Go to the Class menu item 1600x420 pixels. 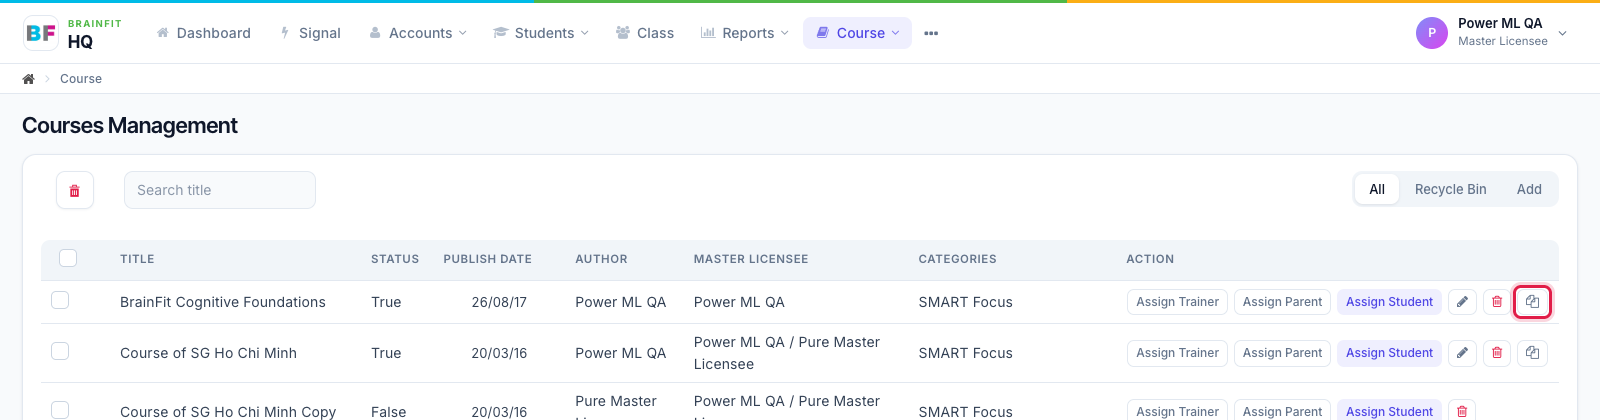[x=645, y=33]
